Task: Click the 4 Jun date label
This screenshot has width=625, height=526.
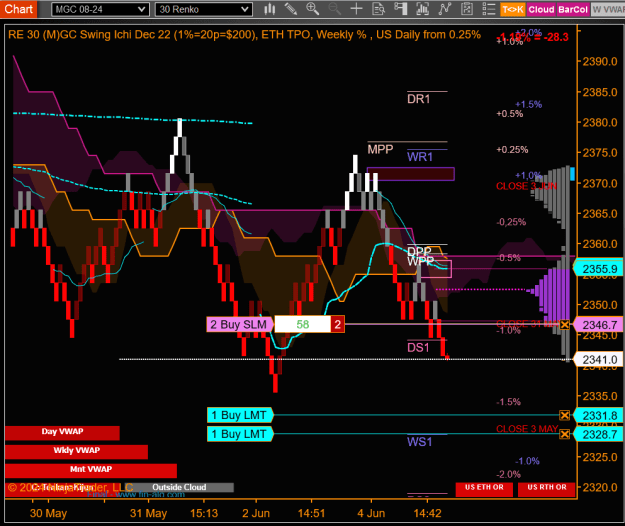Action: pos(371,513)
